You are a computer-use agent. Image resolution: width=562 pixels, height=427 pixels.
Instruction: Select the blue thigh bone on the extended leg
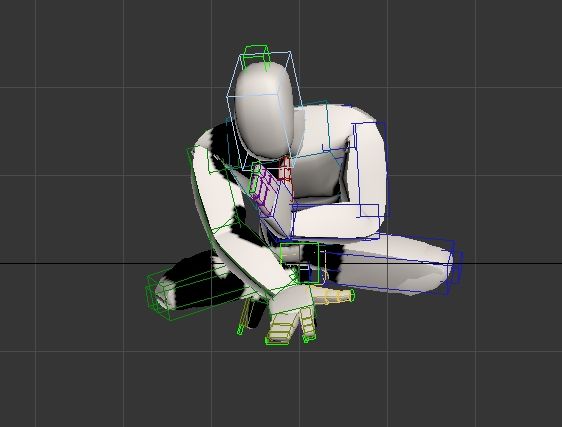point(385,264)
